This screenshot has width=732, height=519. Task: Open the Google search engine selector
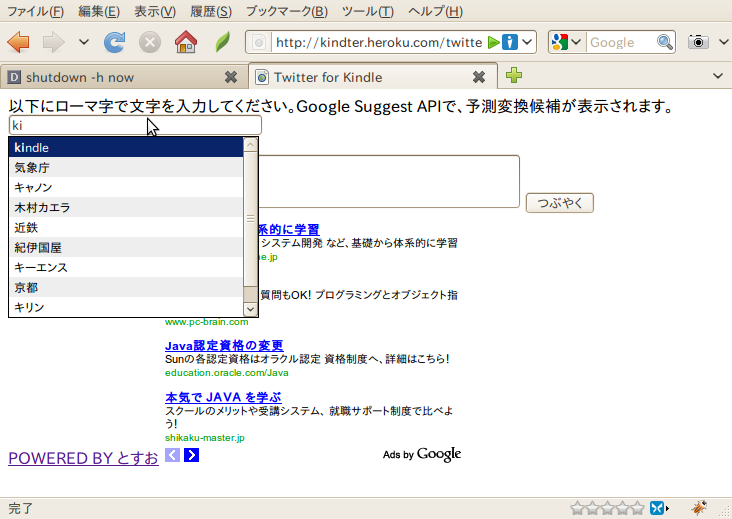(x=566, y=42)
